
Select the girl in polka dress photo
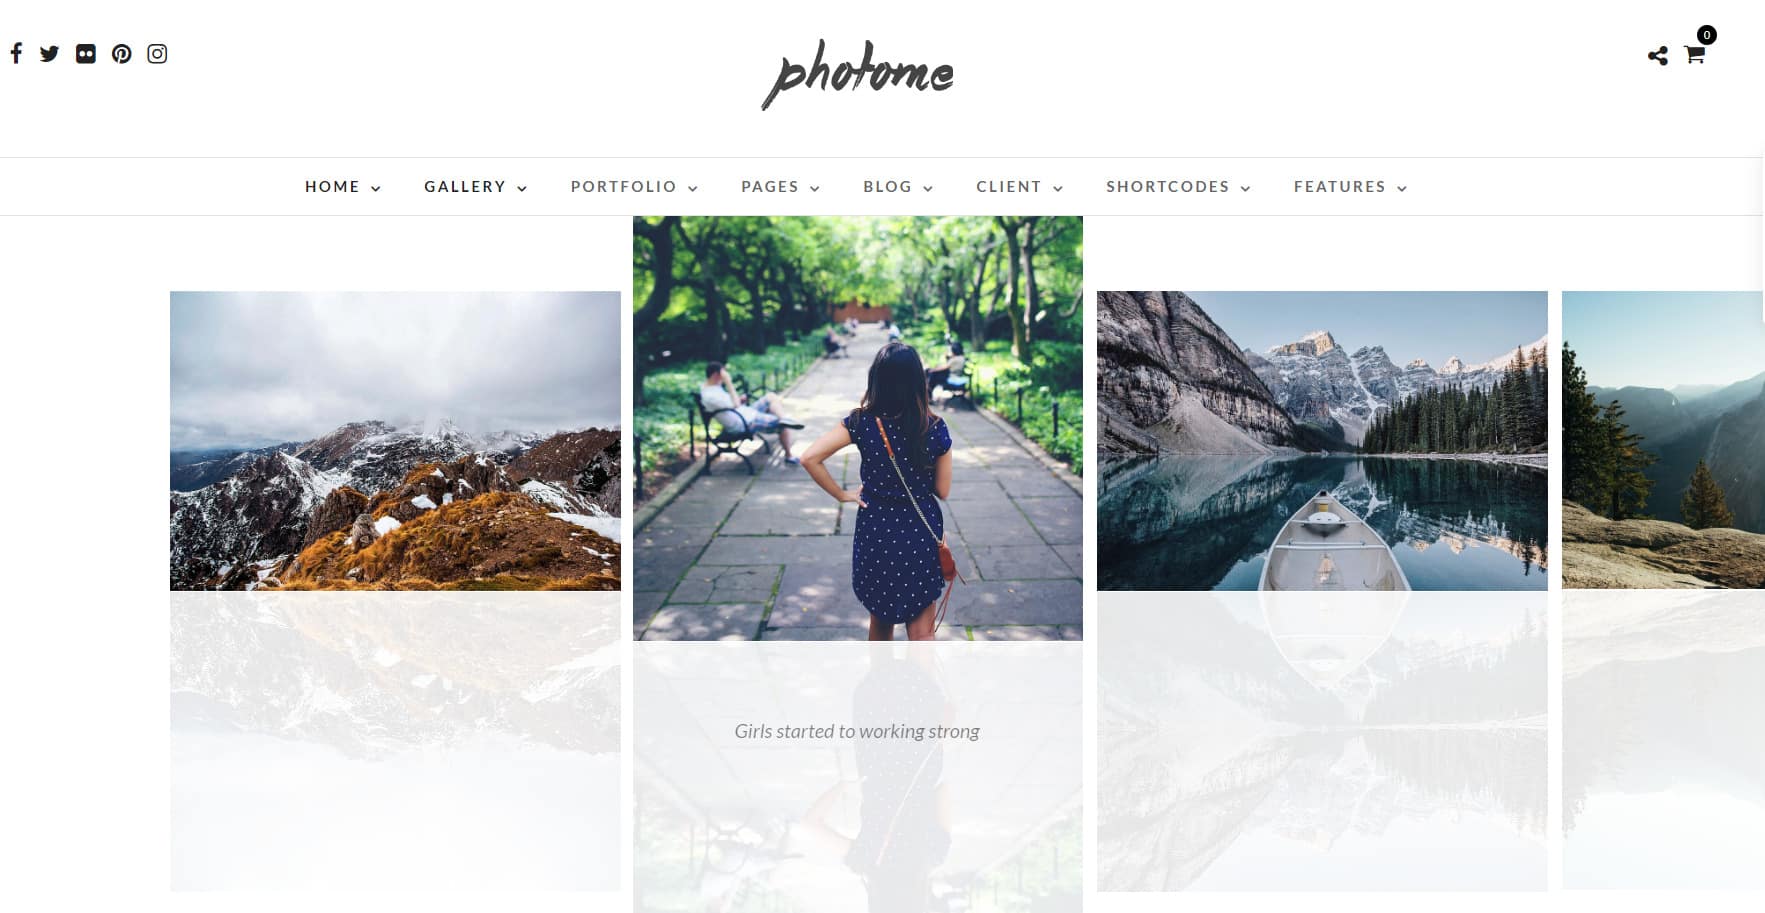[858, 428]
